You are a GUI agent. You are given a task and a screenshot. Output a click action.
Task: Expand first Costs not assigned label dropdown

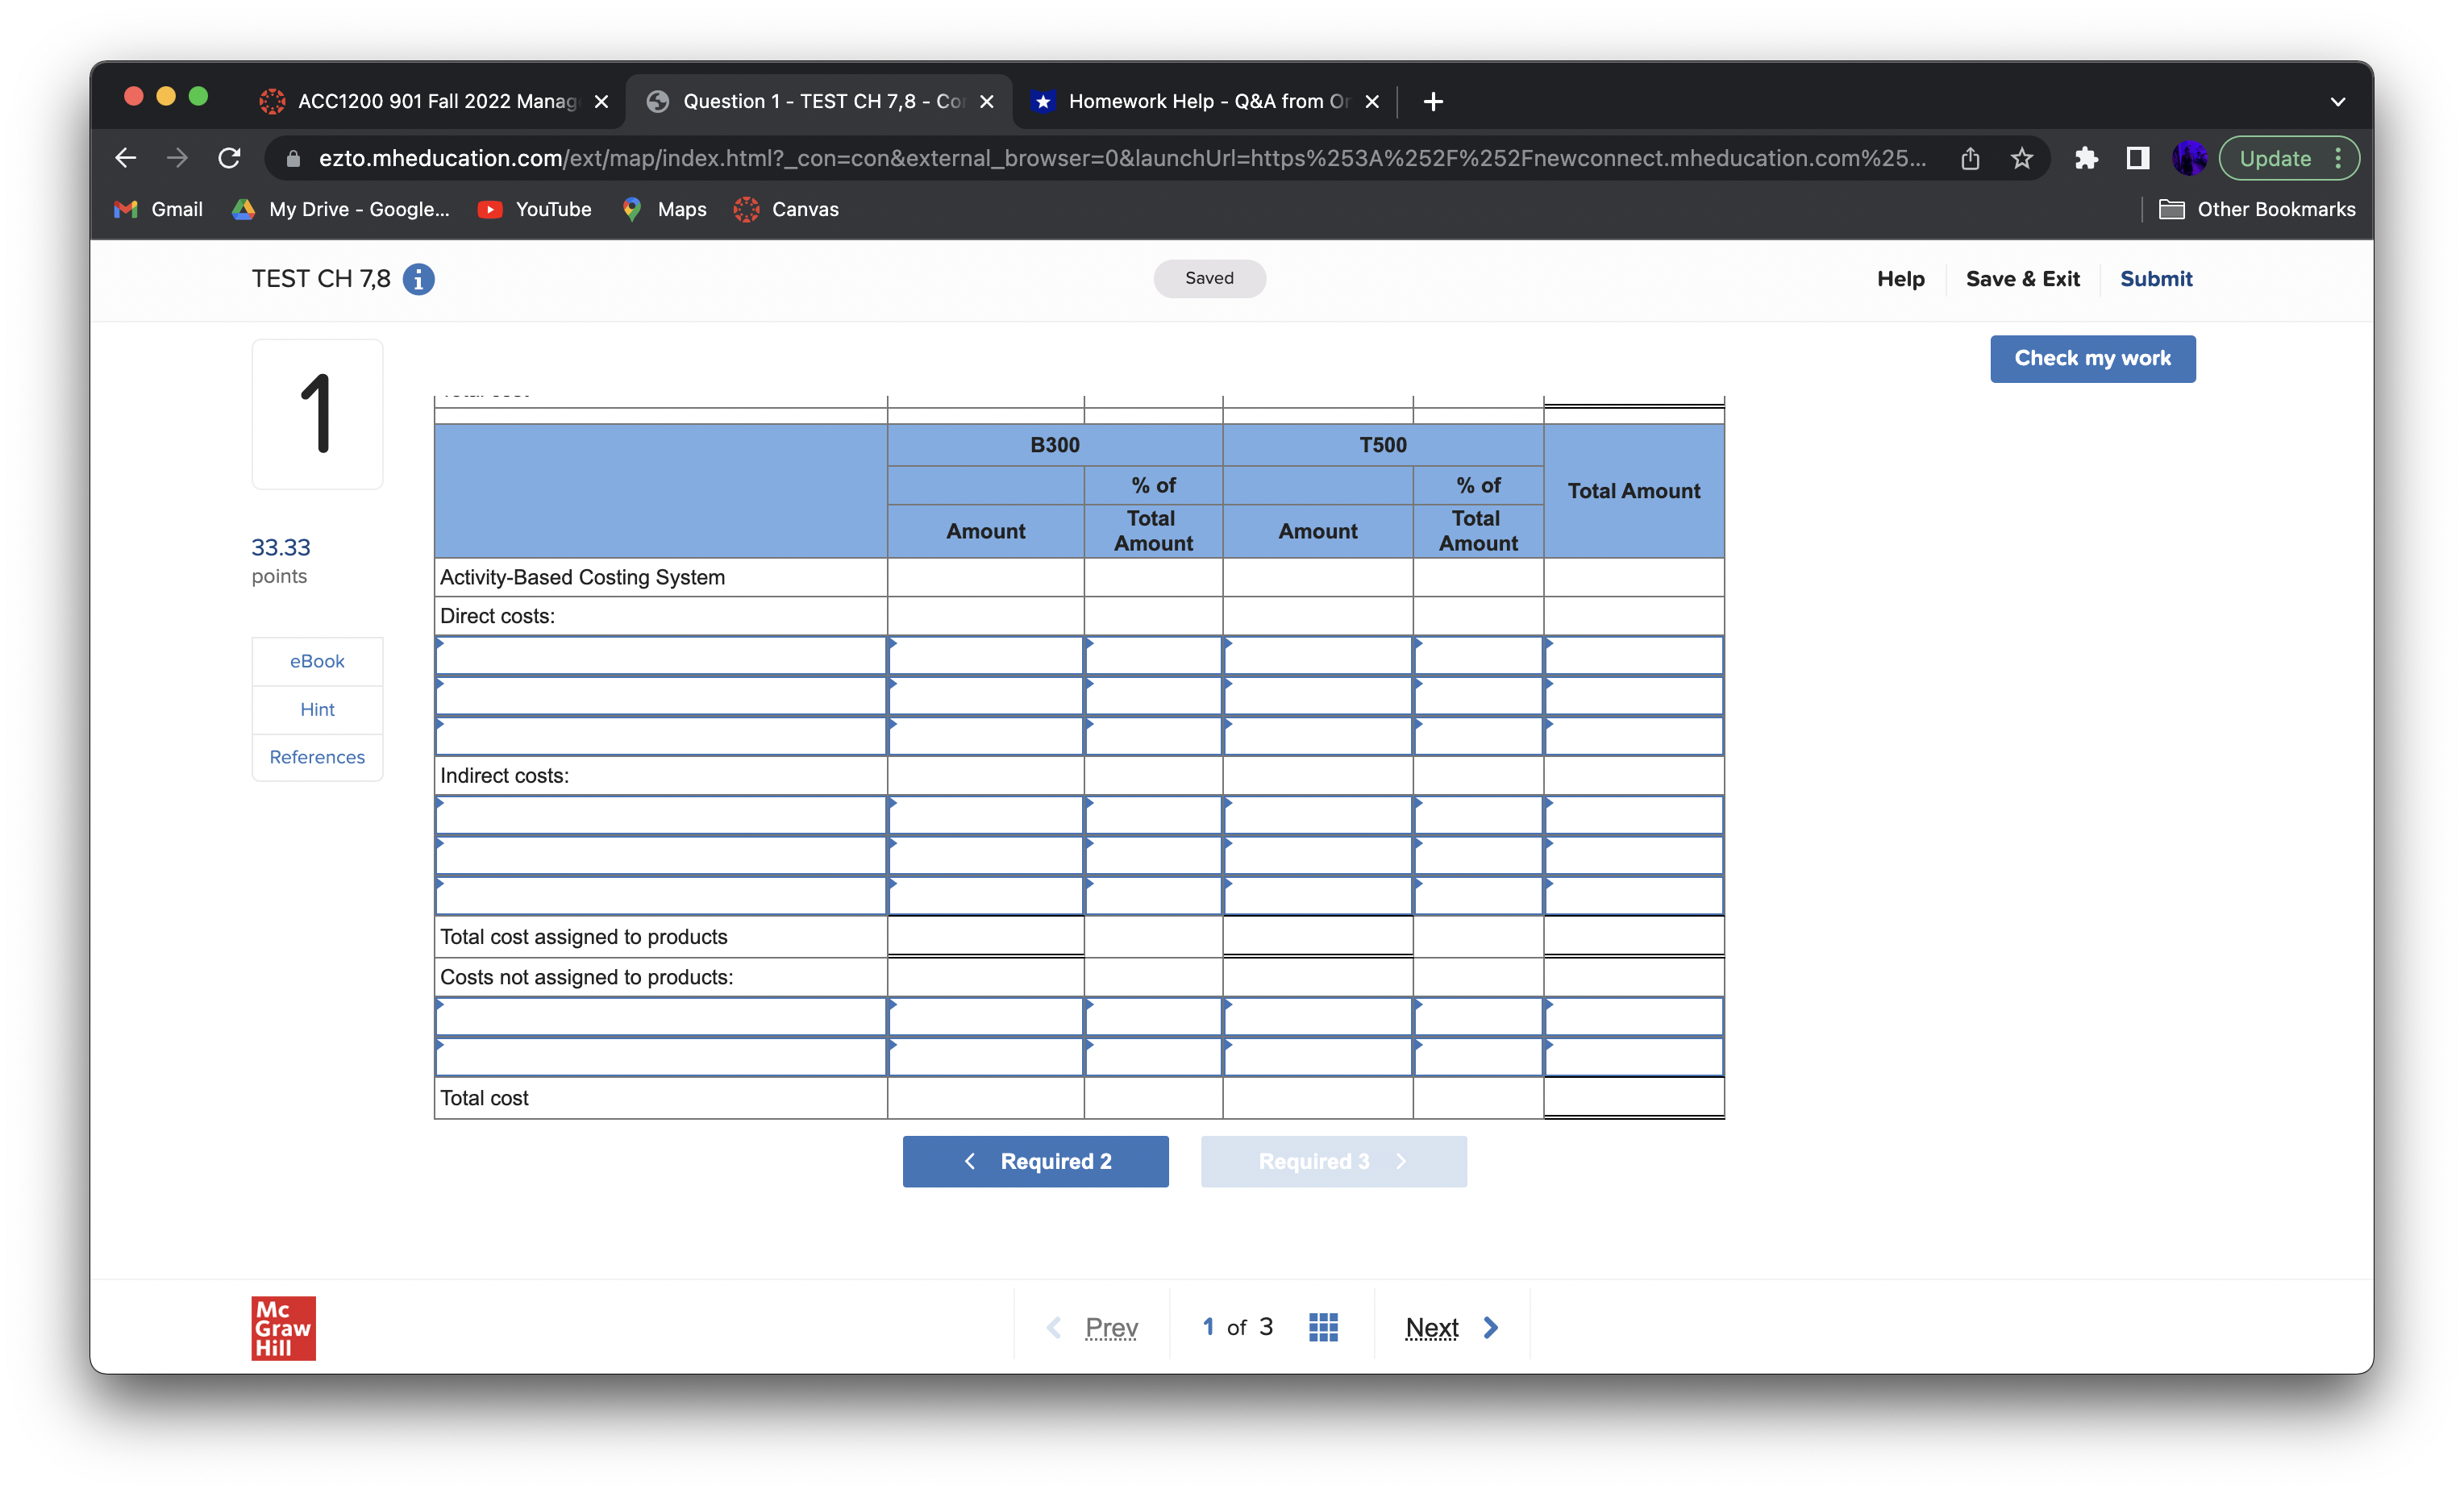pos(660,1017)
